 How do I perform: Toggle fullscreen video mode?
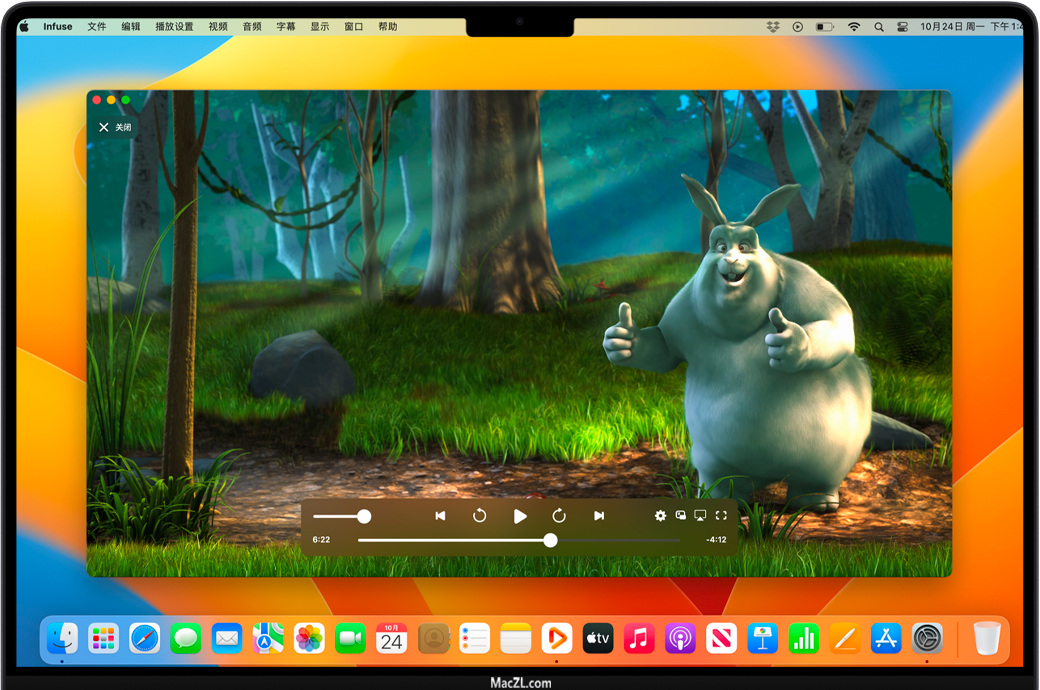point(721,515)
